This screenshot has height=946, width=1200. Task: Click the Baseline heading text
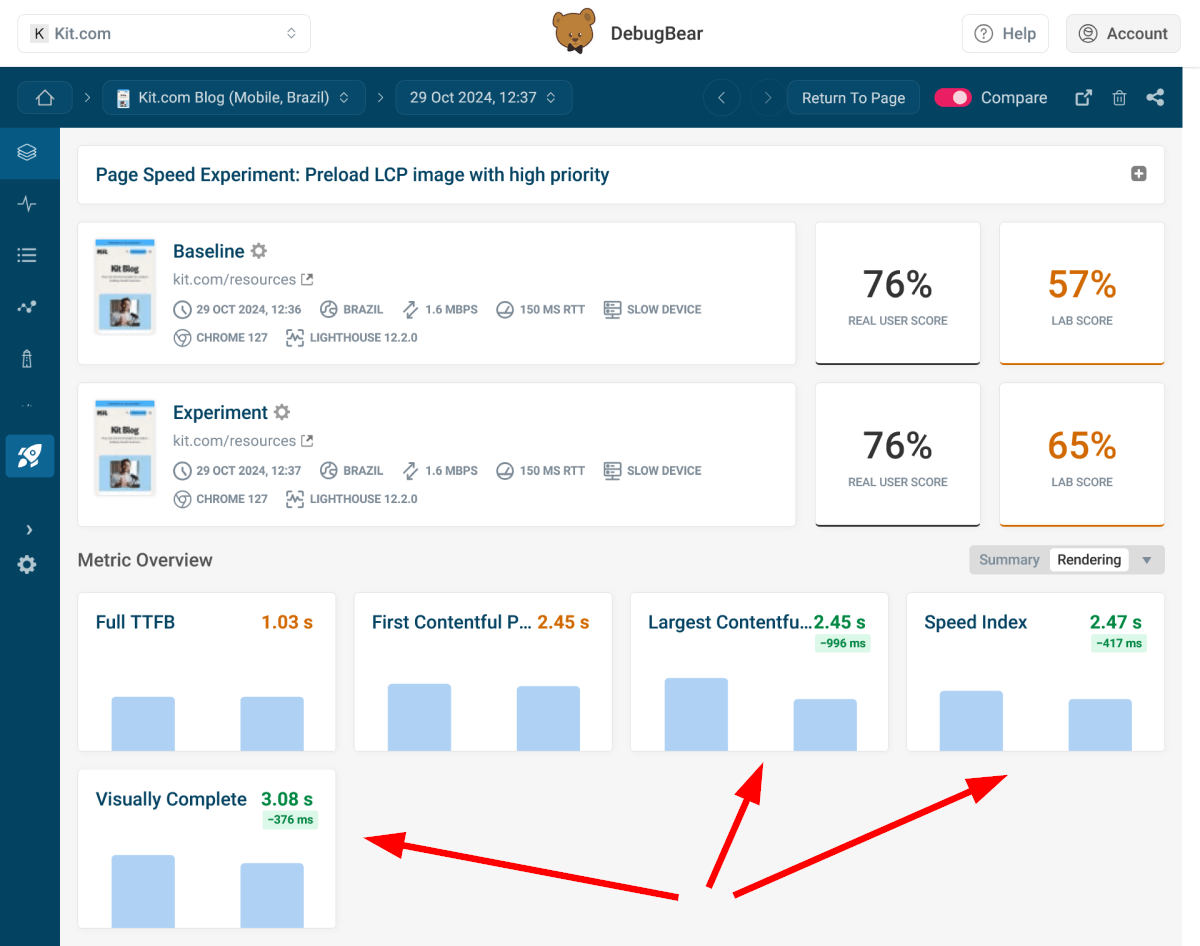[x=209, y=251]
